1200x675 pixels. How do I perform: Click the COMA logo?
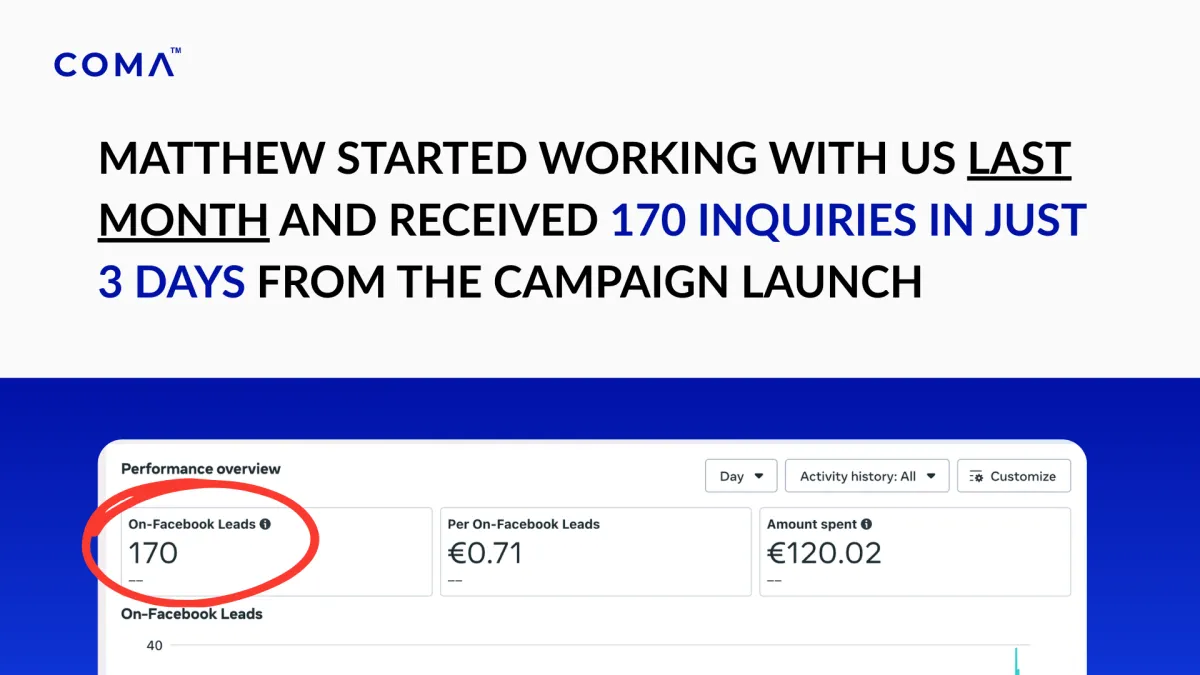click(x=117, y=64)
